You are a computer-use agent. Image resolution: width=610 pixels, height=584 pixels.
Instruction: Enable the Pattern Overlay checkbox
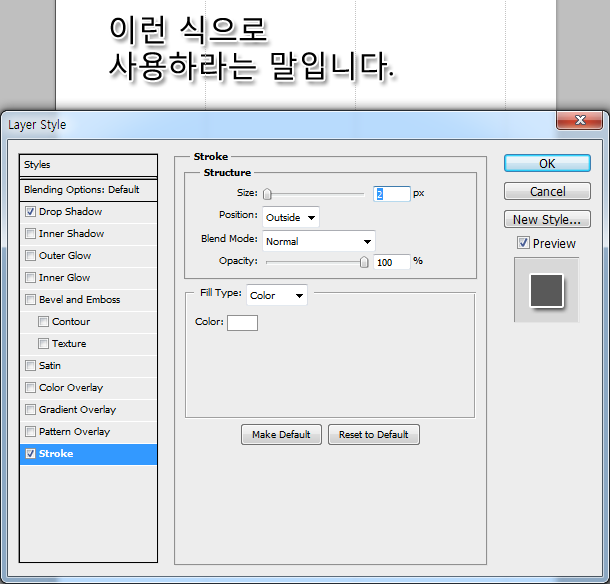[30, 431]
